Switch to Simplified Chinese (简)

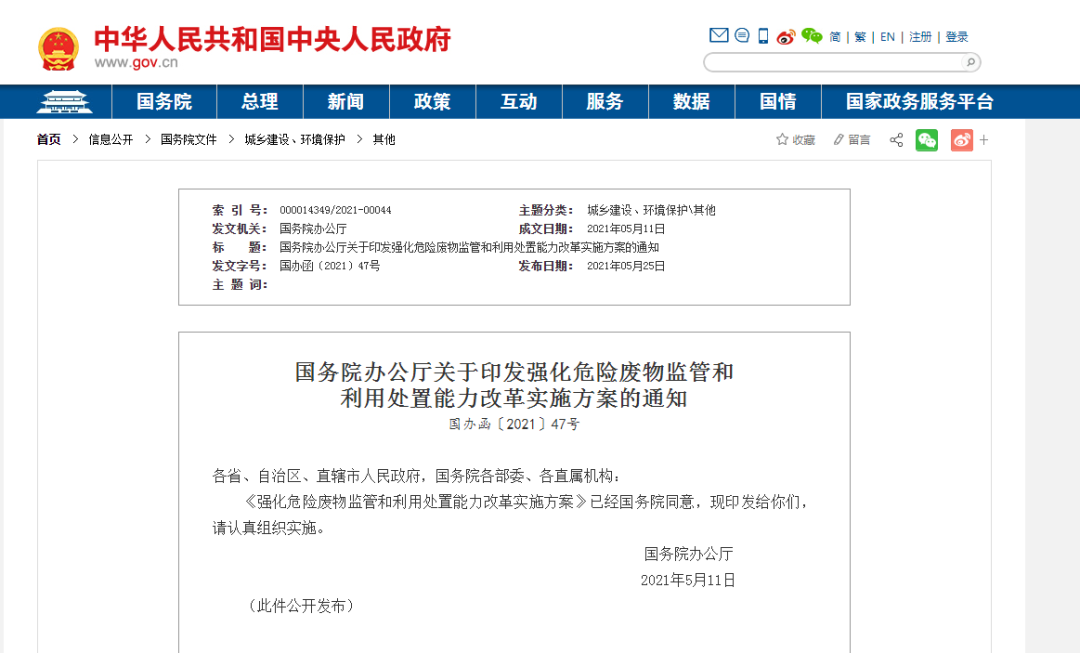tap(835, 37)
